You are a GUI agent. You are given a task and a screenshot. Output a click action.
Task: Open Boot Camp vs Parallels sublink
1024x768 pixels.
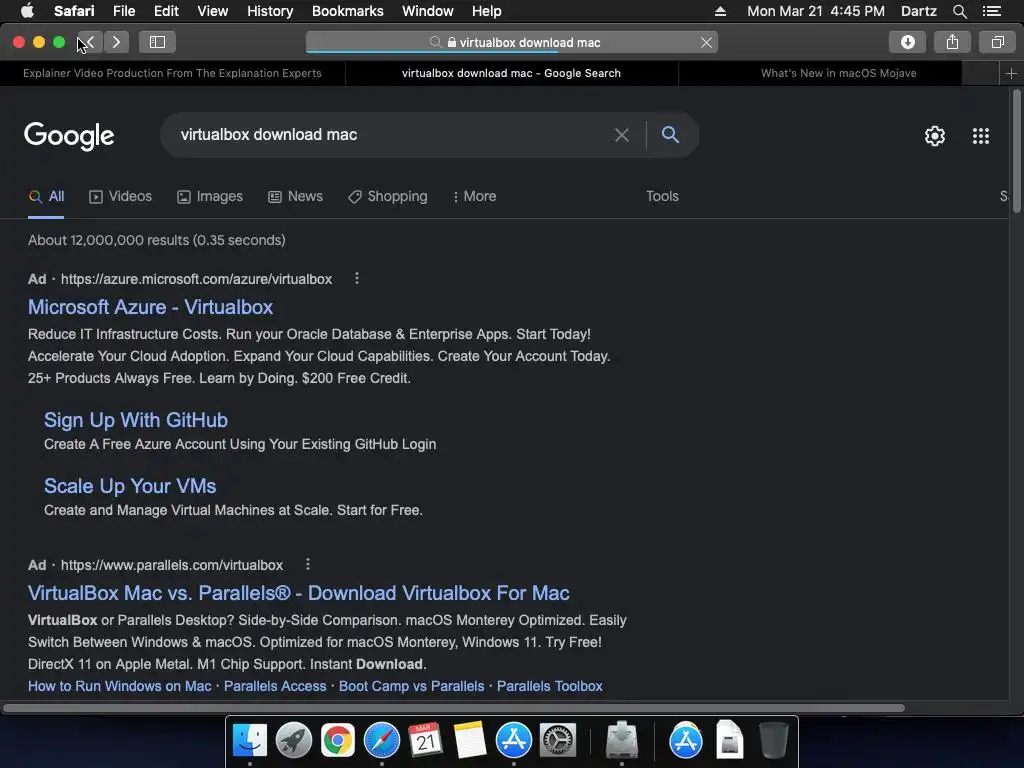point(411,686)
